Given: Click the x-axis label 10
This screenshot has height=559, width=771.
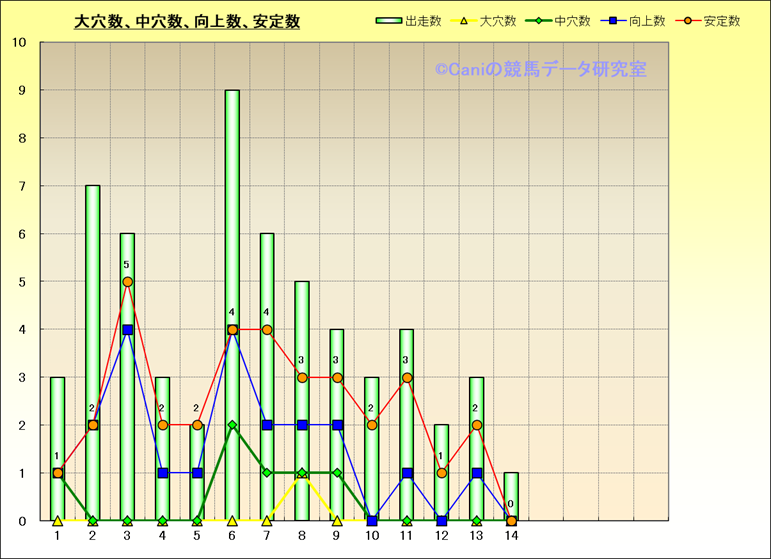Looking at the screenshot, I should coord(372,536).
